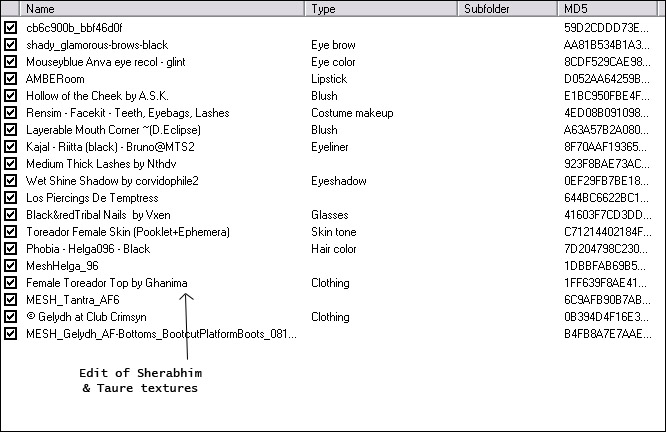Toggle the Los Piercings De Temptress checkbox
This screenshot has width=666, height=432.
(x=10, y=198)
